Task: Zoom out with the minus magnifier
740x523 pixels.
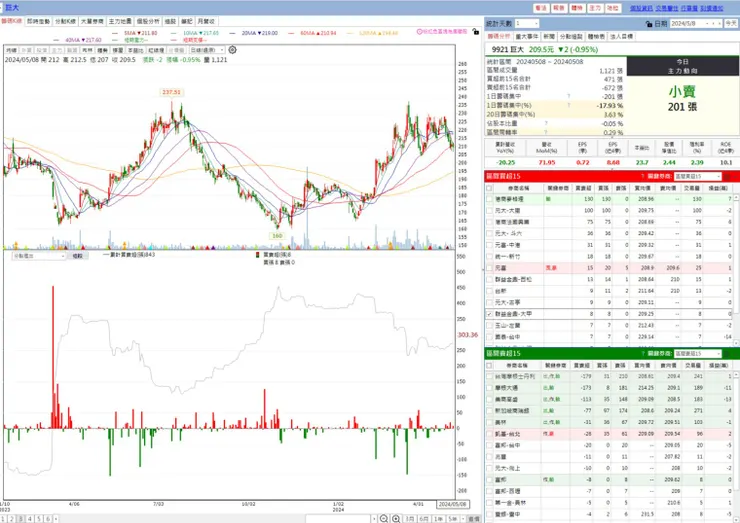Action: pyautogui.click(x=384, y=519)
